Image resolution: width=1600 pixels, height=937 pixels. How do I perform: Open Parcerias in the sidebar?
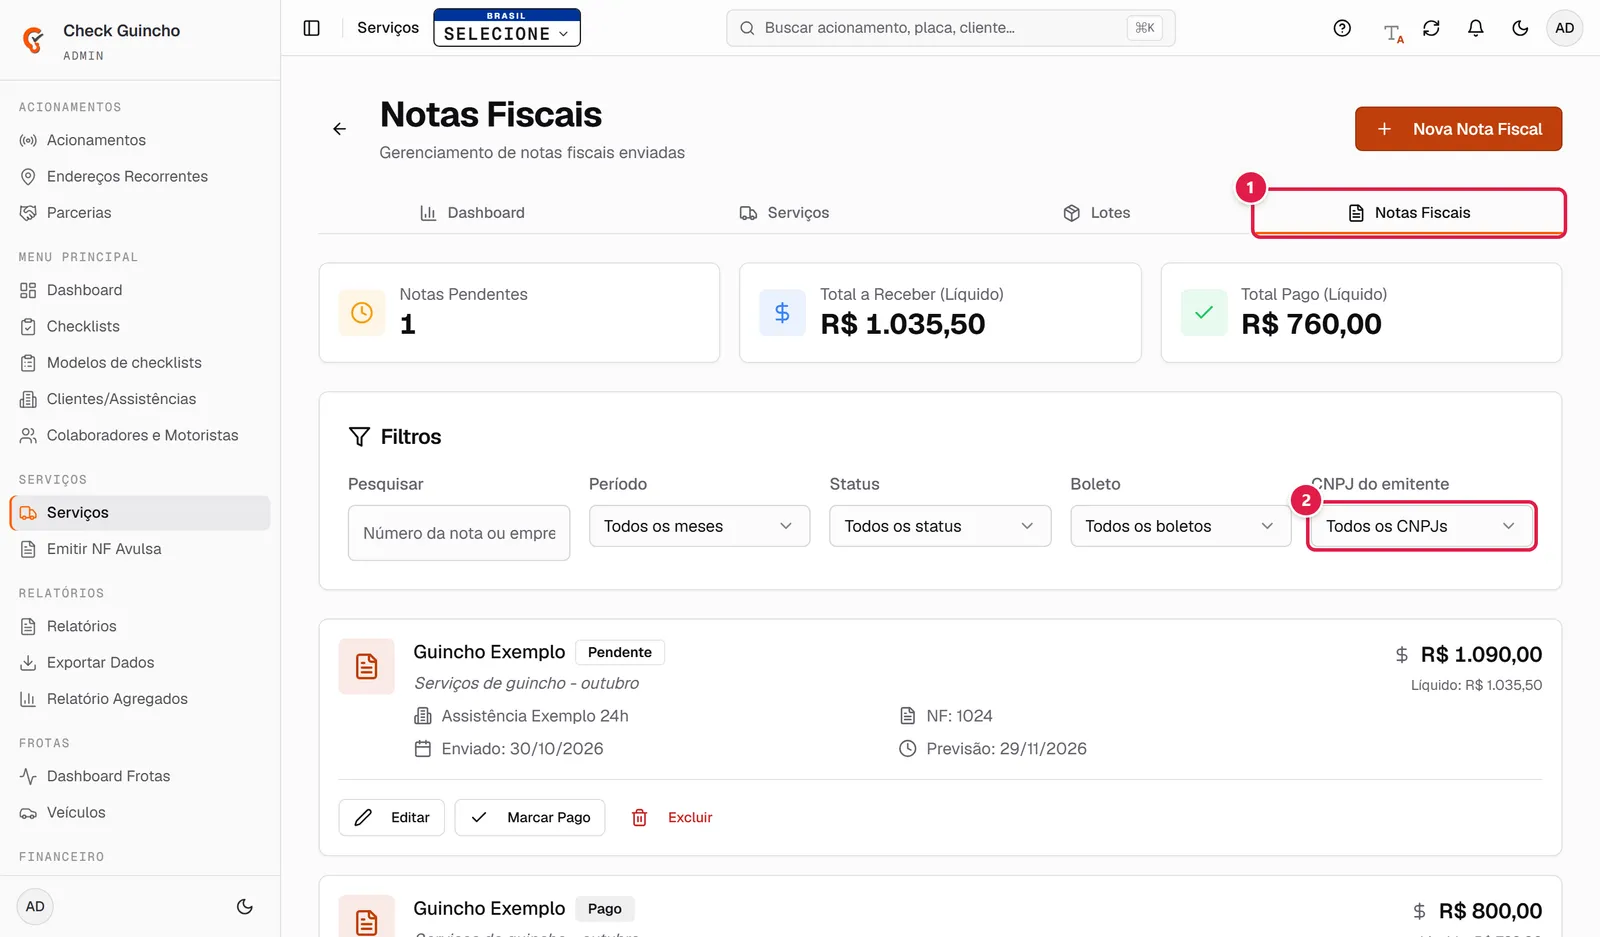pos(140,213)
